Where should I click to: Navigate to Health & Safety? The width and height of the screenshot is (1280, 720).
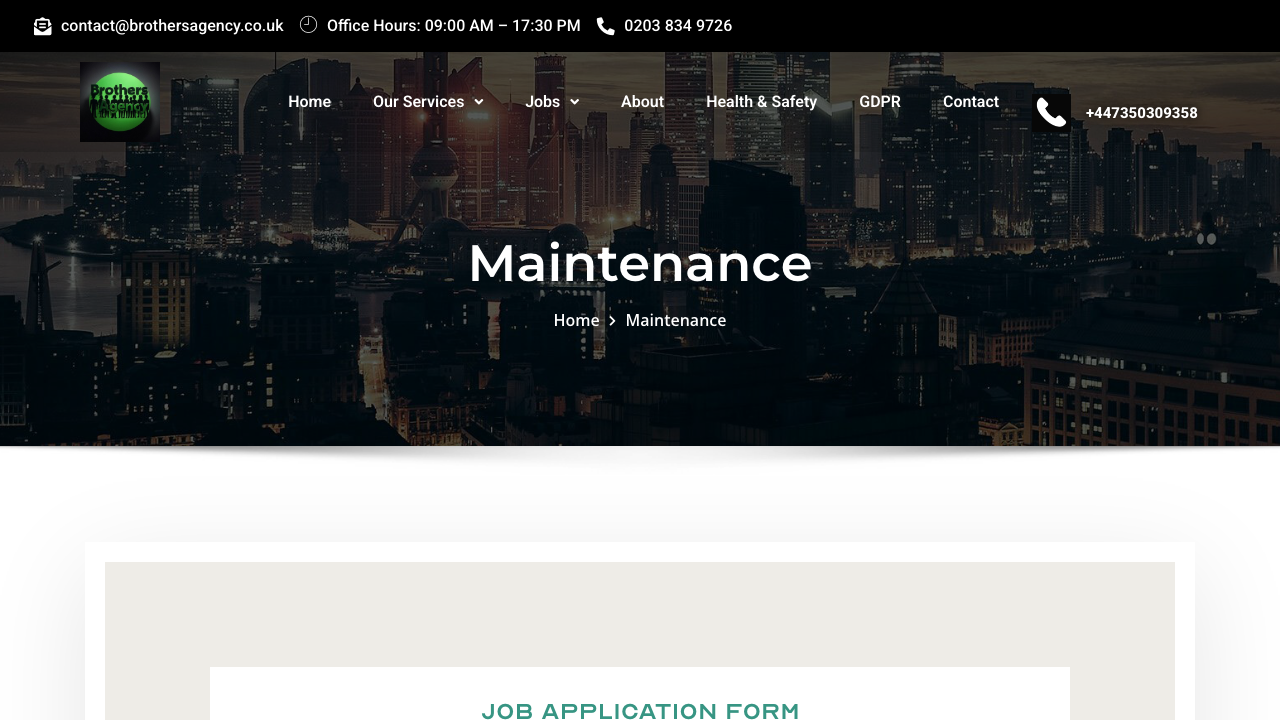761,101
